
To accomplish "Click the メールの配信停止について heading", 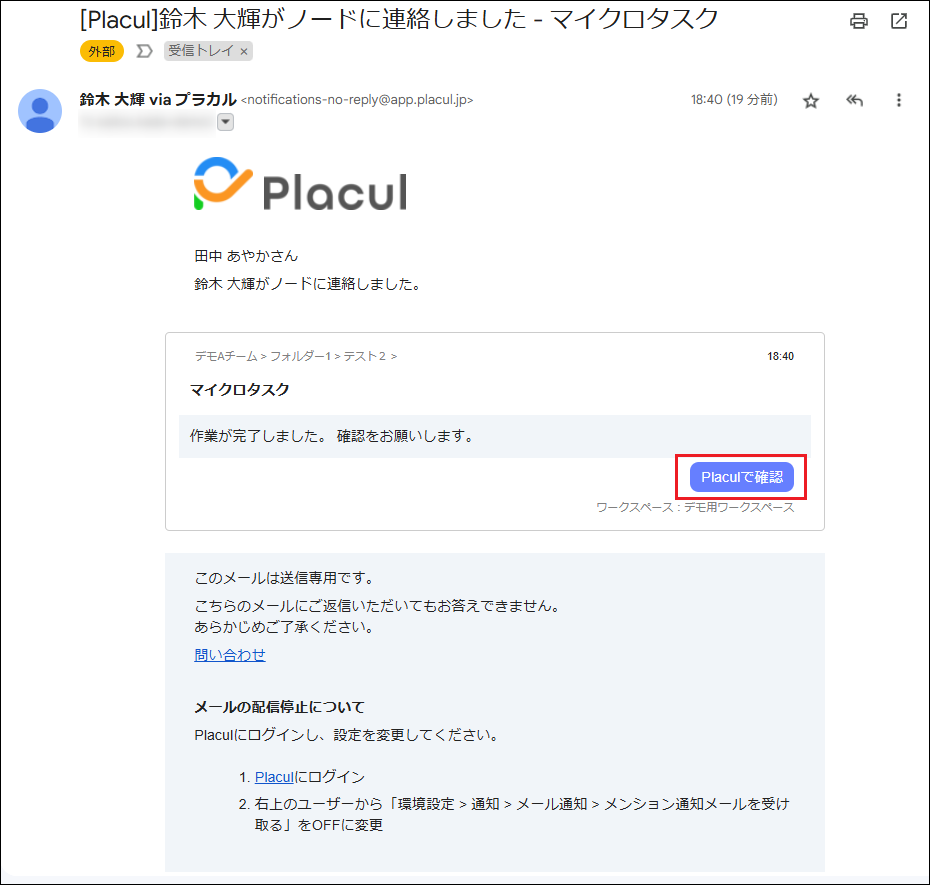I will 279,707.
